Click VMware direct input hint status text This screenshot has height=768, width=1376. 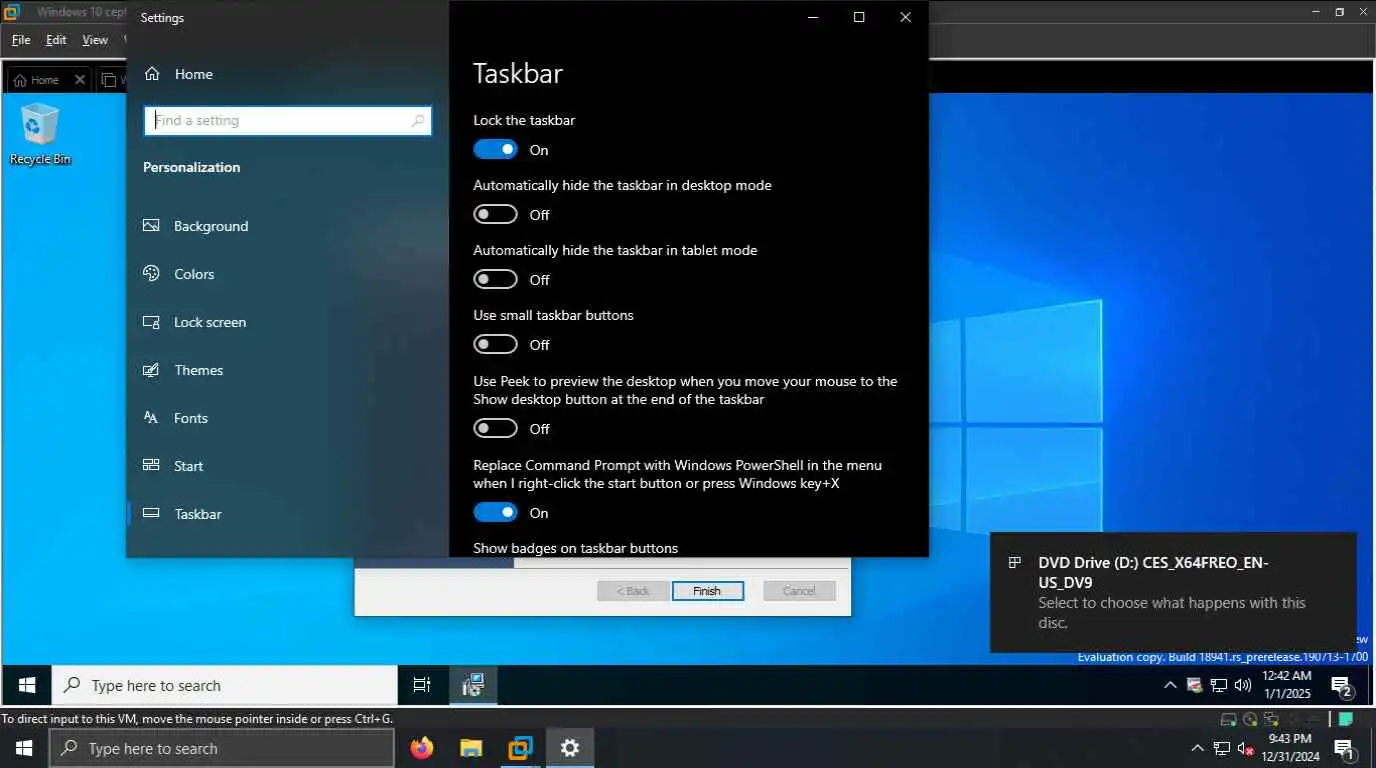[x=197, y=719]
